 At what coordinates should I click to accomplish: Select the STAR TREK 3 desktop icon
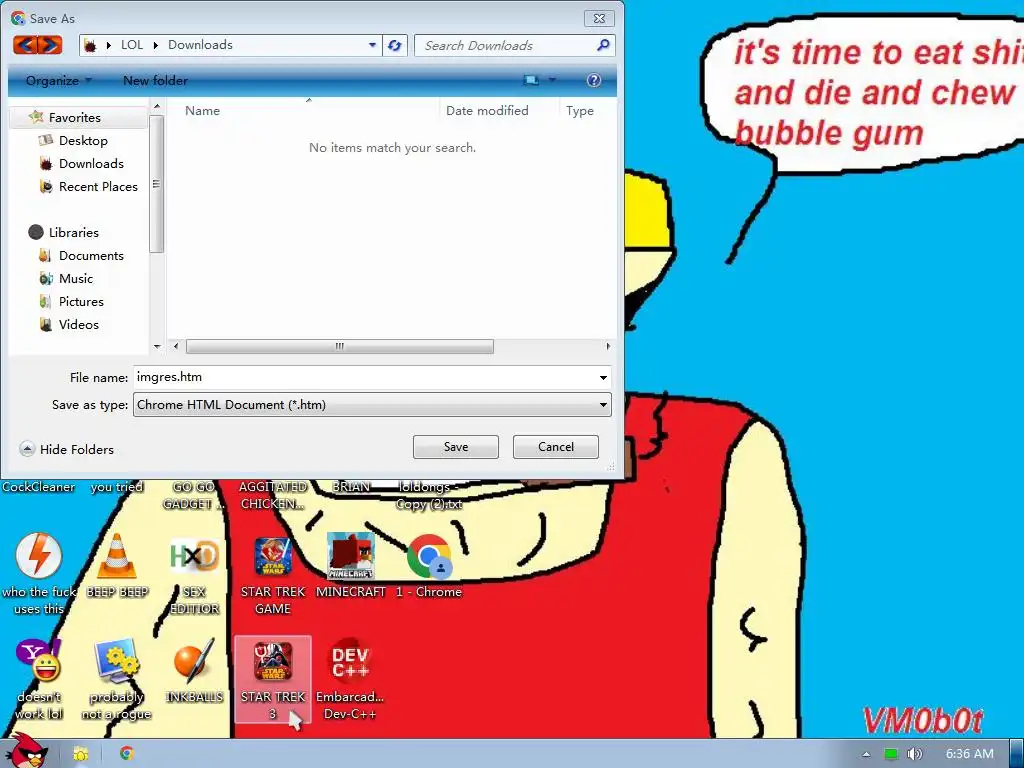[x=272, y=679]
